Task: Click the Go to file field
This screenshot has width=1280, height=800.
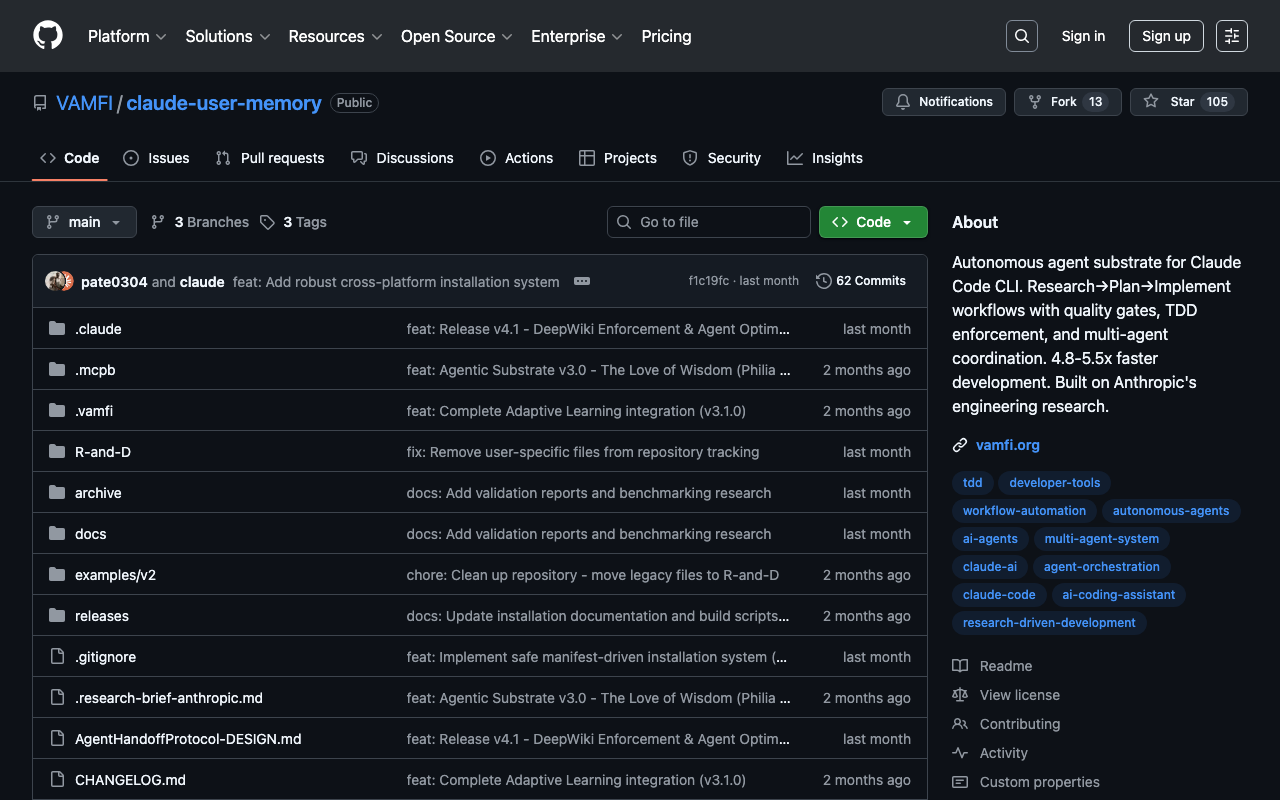Action: pos(709,222)
